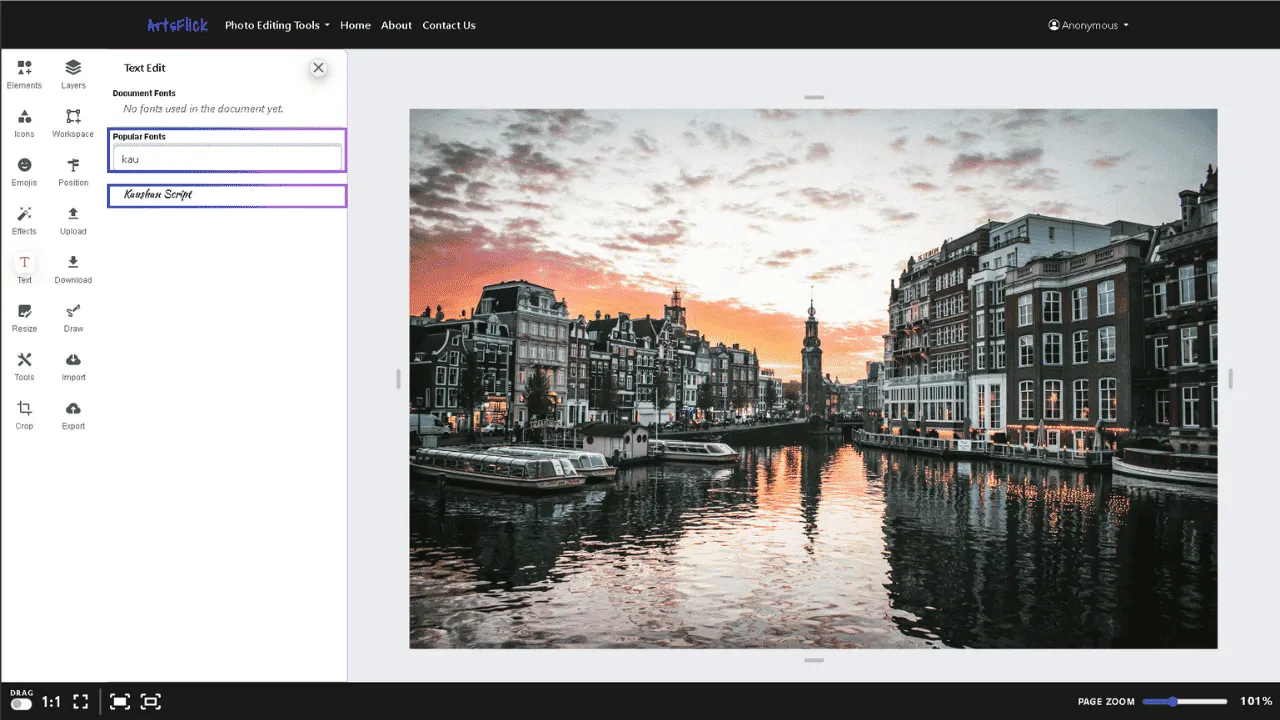Click the Download tool
The height and width of the screenshot is (720, 1280).
click(73, 269)
